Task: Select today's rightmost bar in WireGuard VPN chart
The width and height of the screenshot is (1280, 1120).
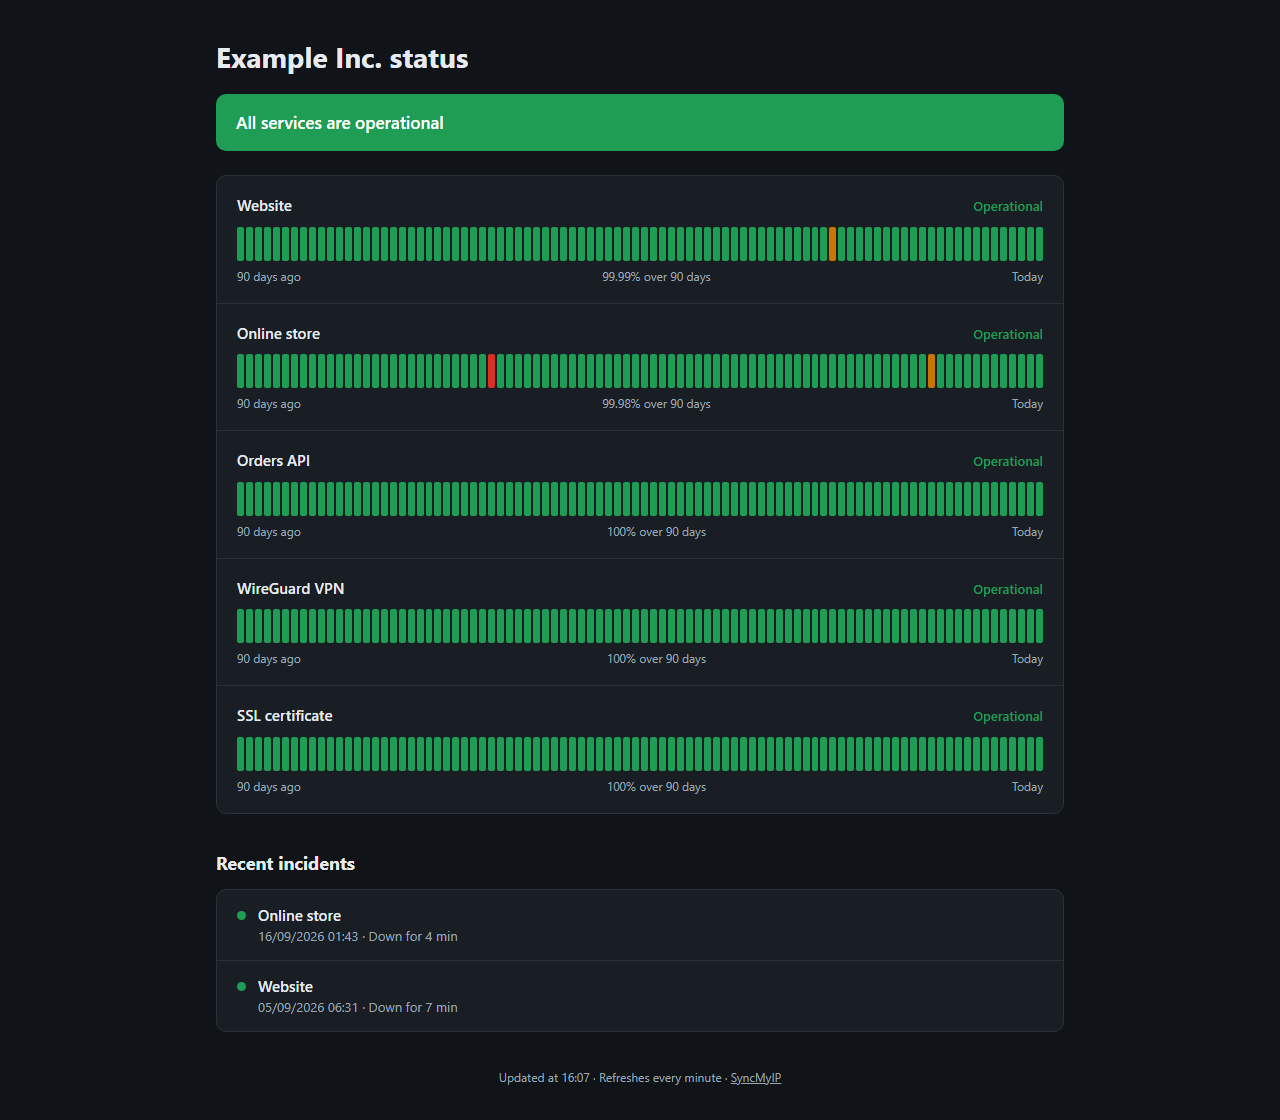Action: (x=1039, y=626)
